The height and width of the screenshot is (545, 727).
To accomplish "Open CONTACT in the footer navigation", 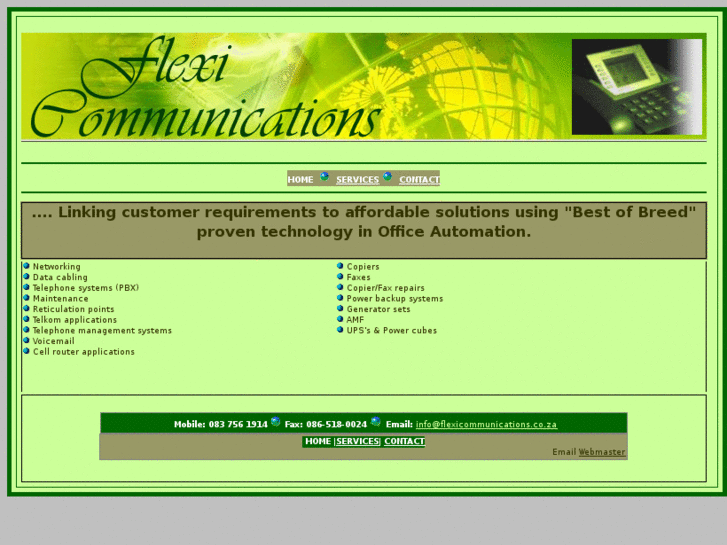I will click(404, 441).
